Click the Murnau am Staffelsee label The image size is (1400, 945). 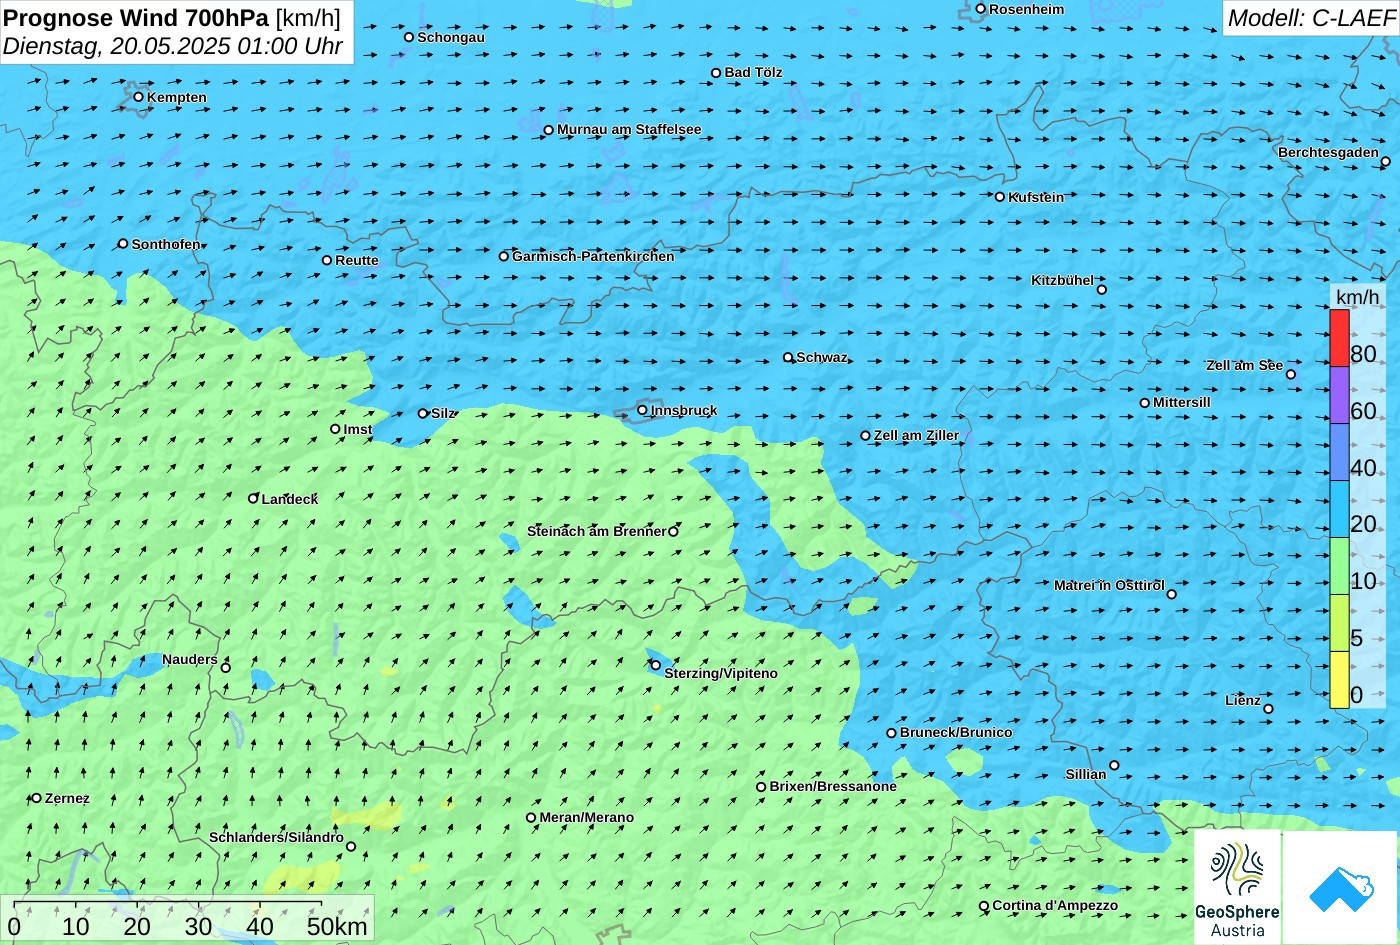click(629, 129)
